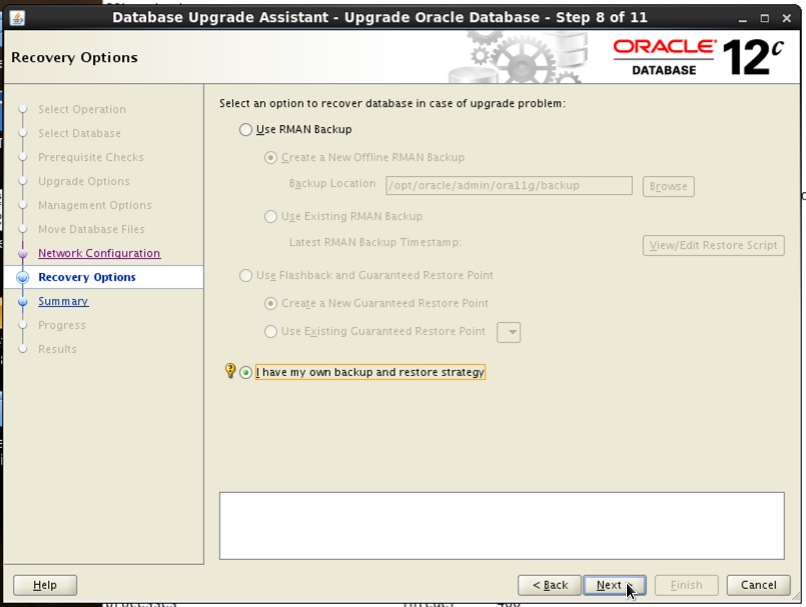Click the Backup Location path field
Screen dimensions: 806x607
[509, 186]
